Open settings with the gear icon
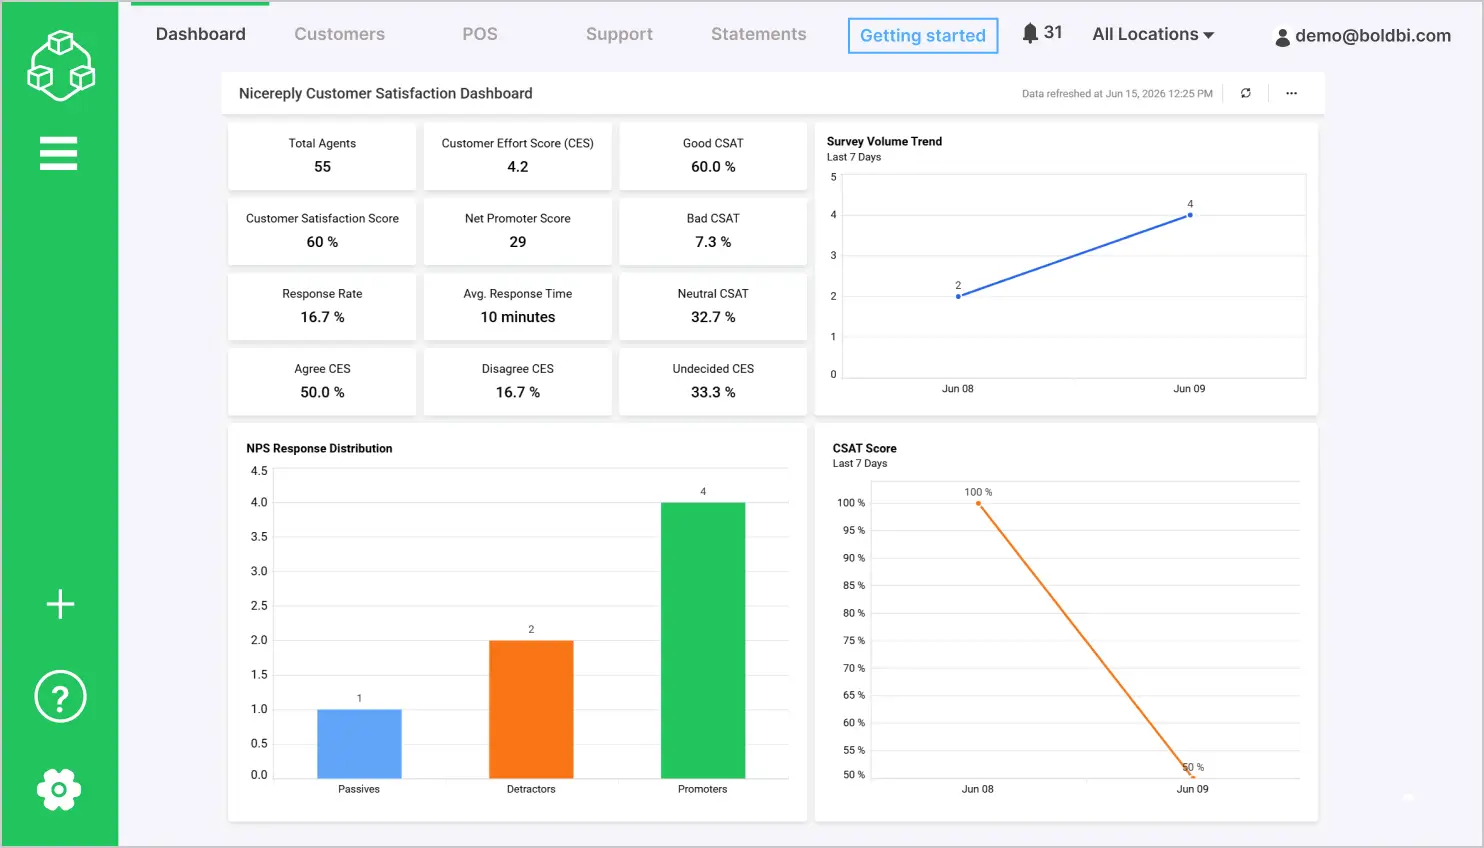Screen dimensions: 1484x848 (x=59, y=790)
